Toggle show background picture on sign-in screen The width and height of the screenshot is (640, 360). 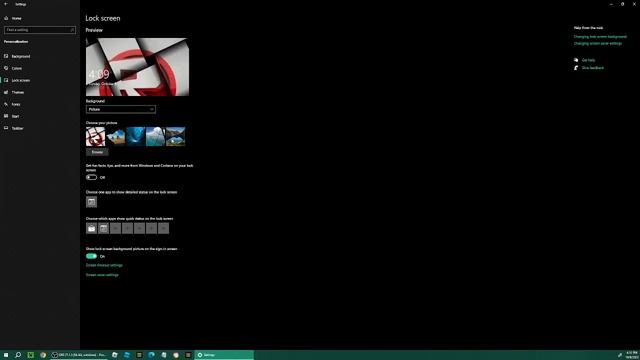pyautogui.click(x=91, y=256)
